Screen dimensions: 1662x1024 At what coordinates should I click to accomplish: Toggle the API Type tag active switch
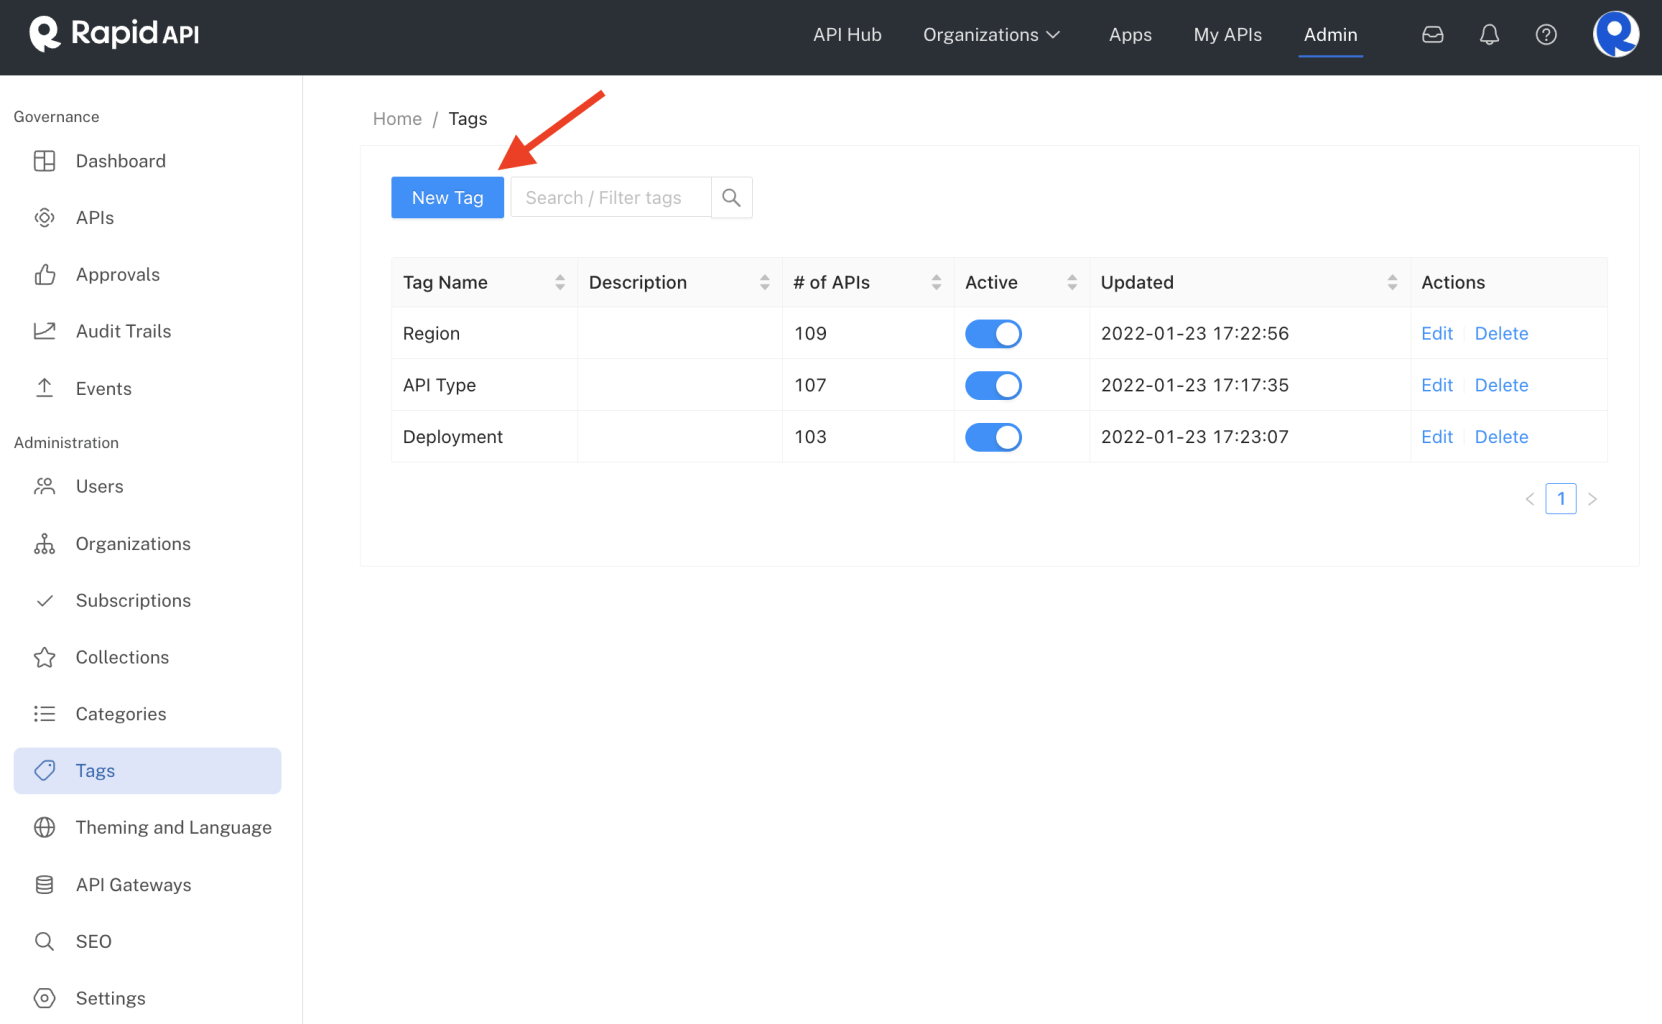tap(993, 386)
